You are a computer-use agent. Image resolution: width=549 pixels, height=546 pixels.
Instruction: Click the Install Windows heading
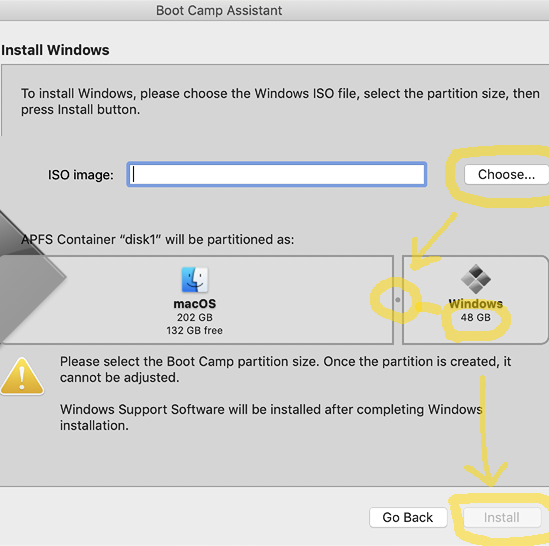tap(55, 50)
